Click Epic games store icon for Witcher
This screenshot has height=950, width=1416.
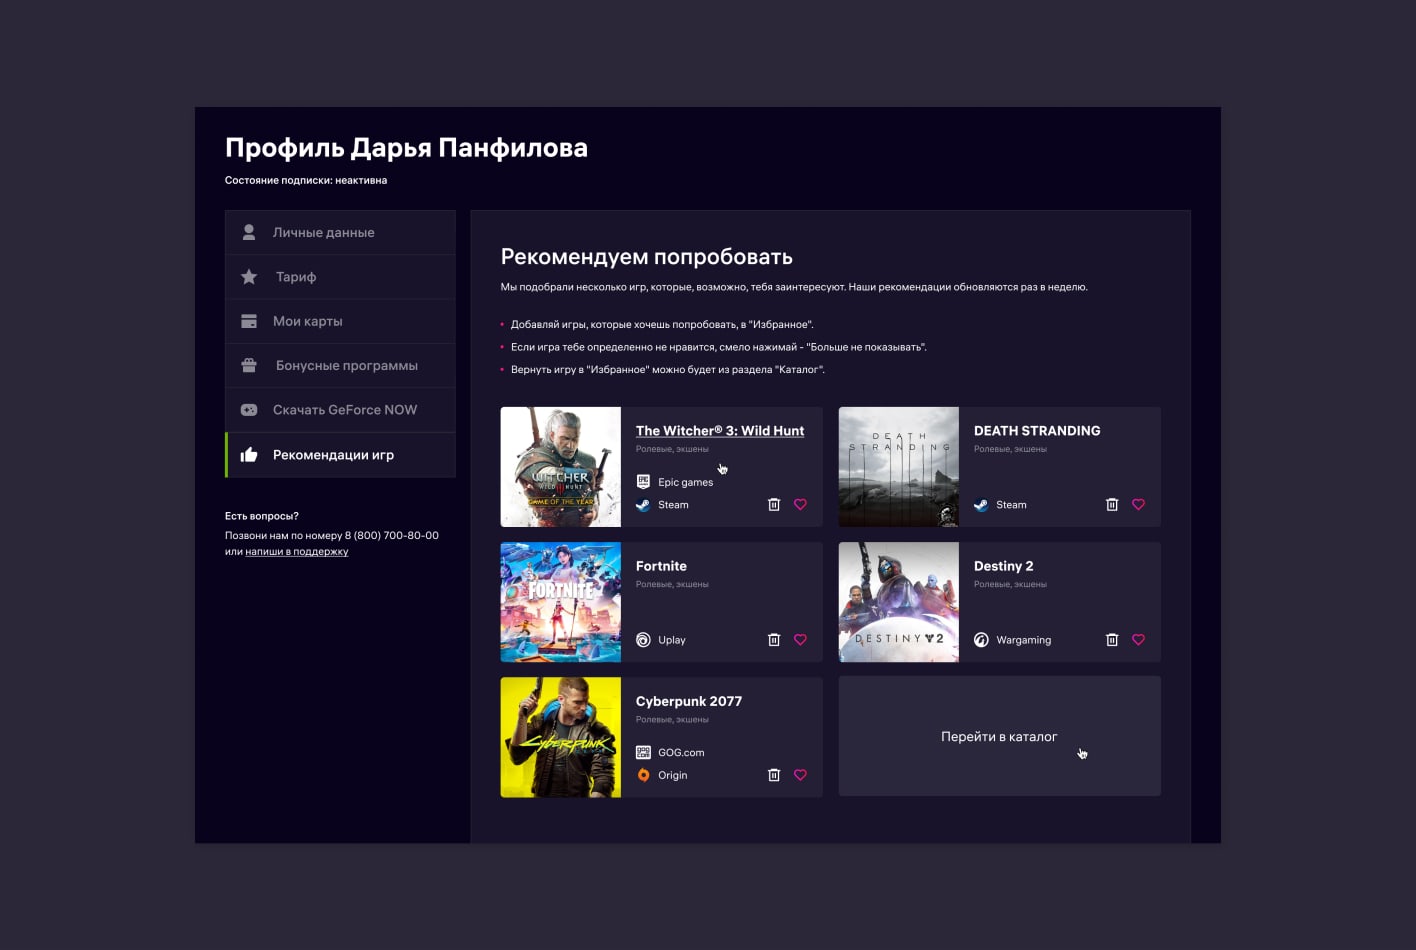point(643,482)
